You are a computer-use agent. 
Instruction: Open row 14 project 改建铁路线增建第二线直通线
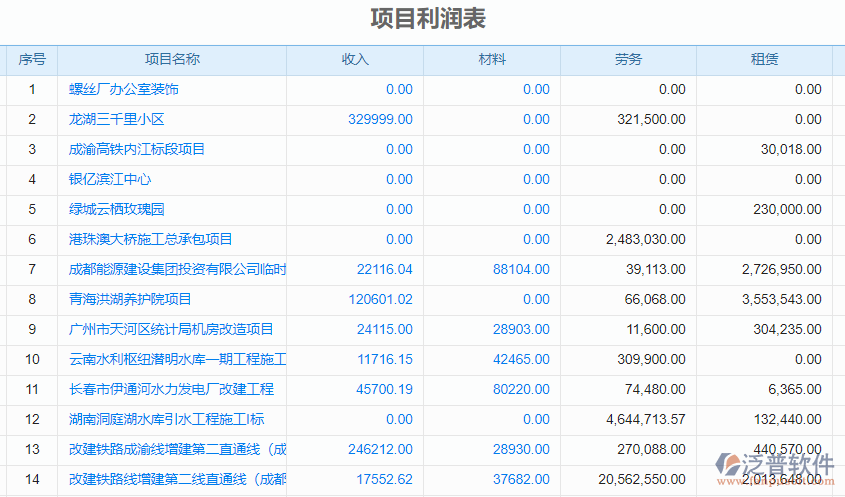(x=177, y=479)
